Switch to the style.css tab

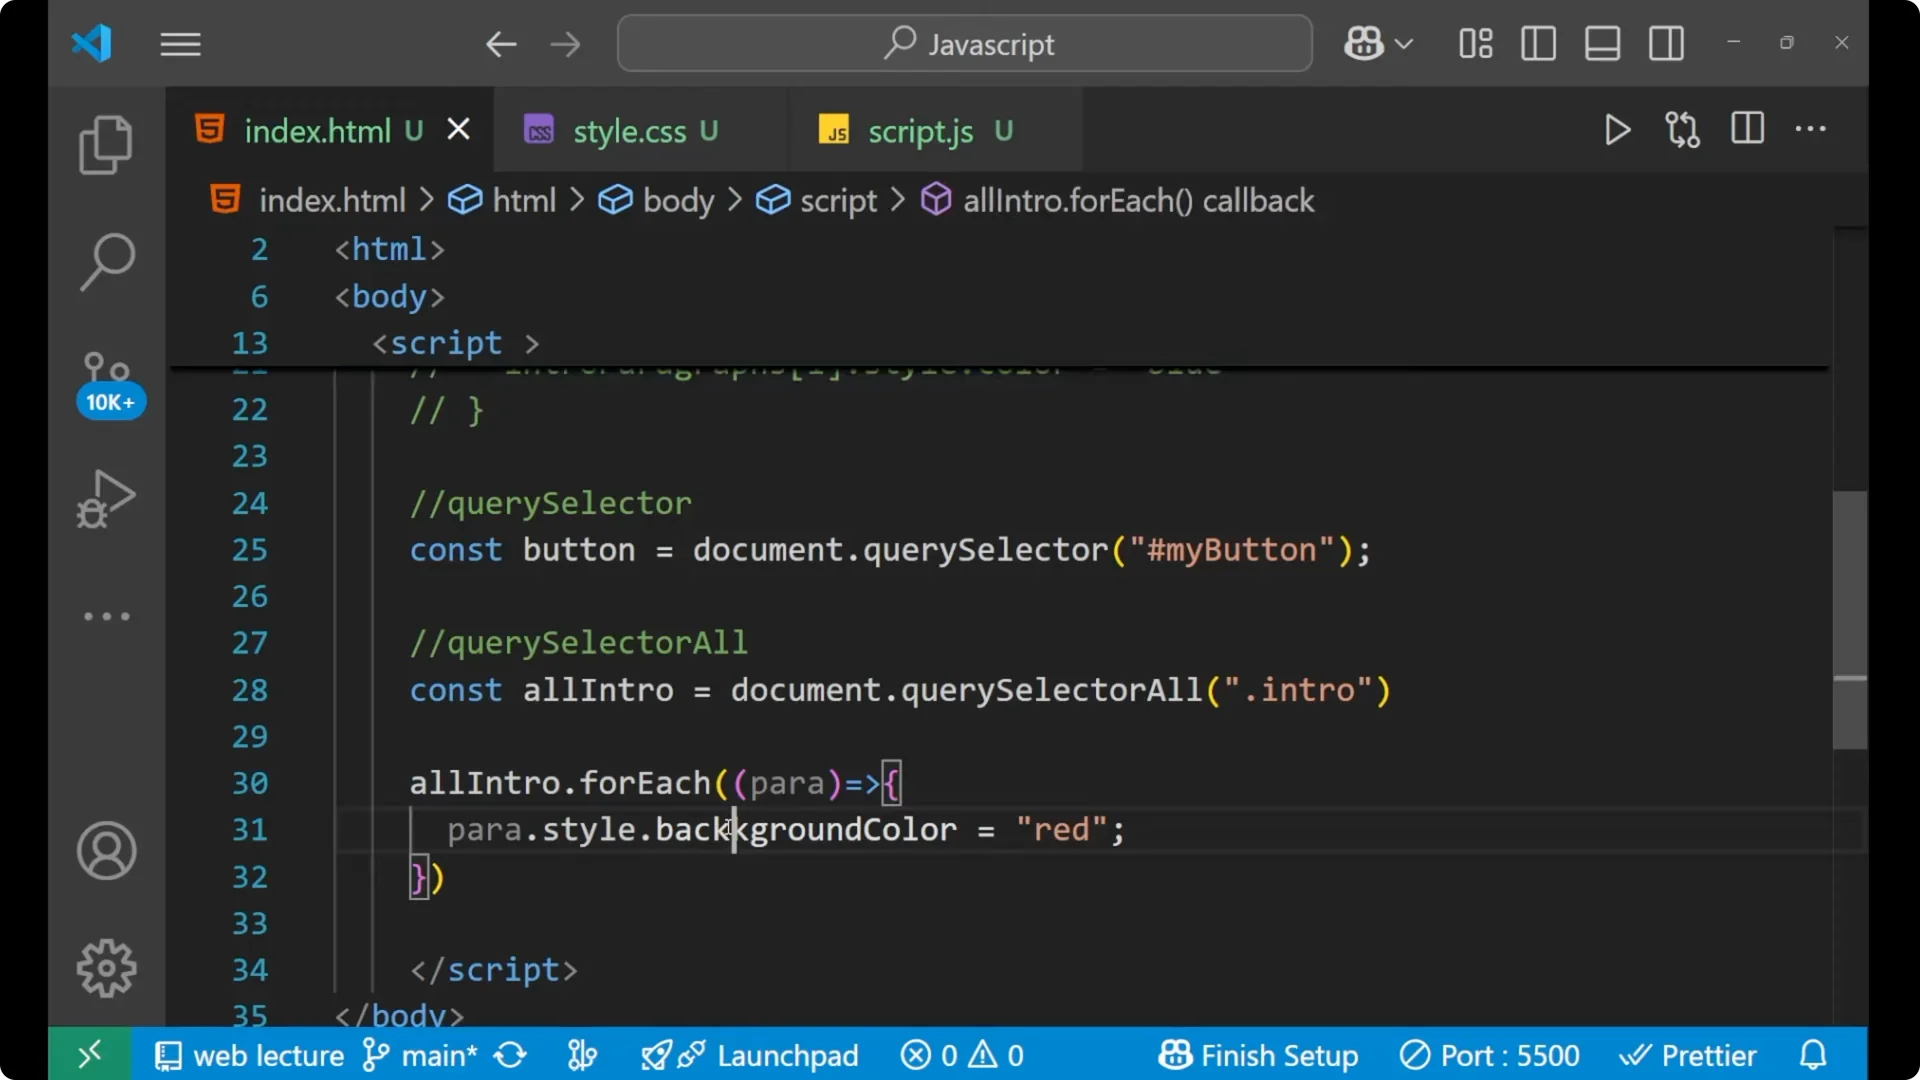click(x=628, y=130)
